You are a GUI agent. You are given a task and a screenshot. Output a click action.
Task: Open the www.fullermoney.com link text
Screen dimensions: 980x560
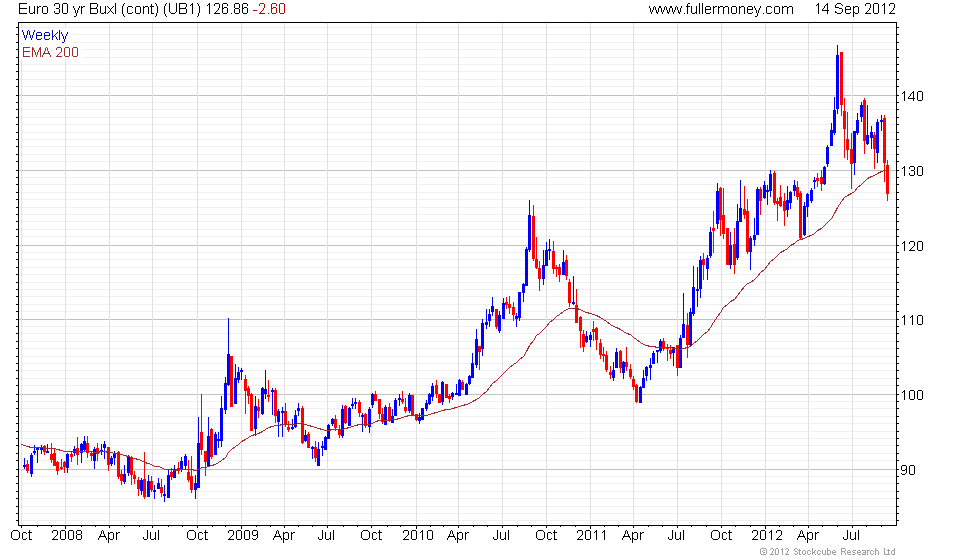point(721,9)
